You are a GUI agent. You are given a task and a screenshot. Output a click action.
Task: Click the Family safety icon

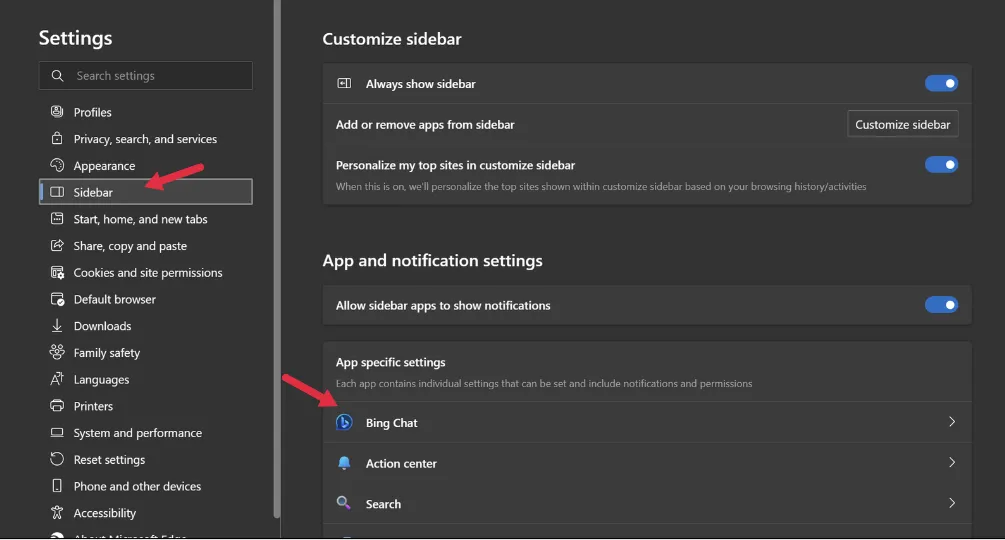click(x=57, y=352)
